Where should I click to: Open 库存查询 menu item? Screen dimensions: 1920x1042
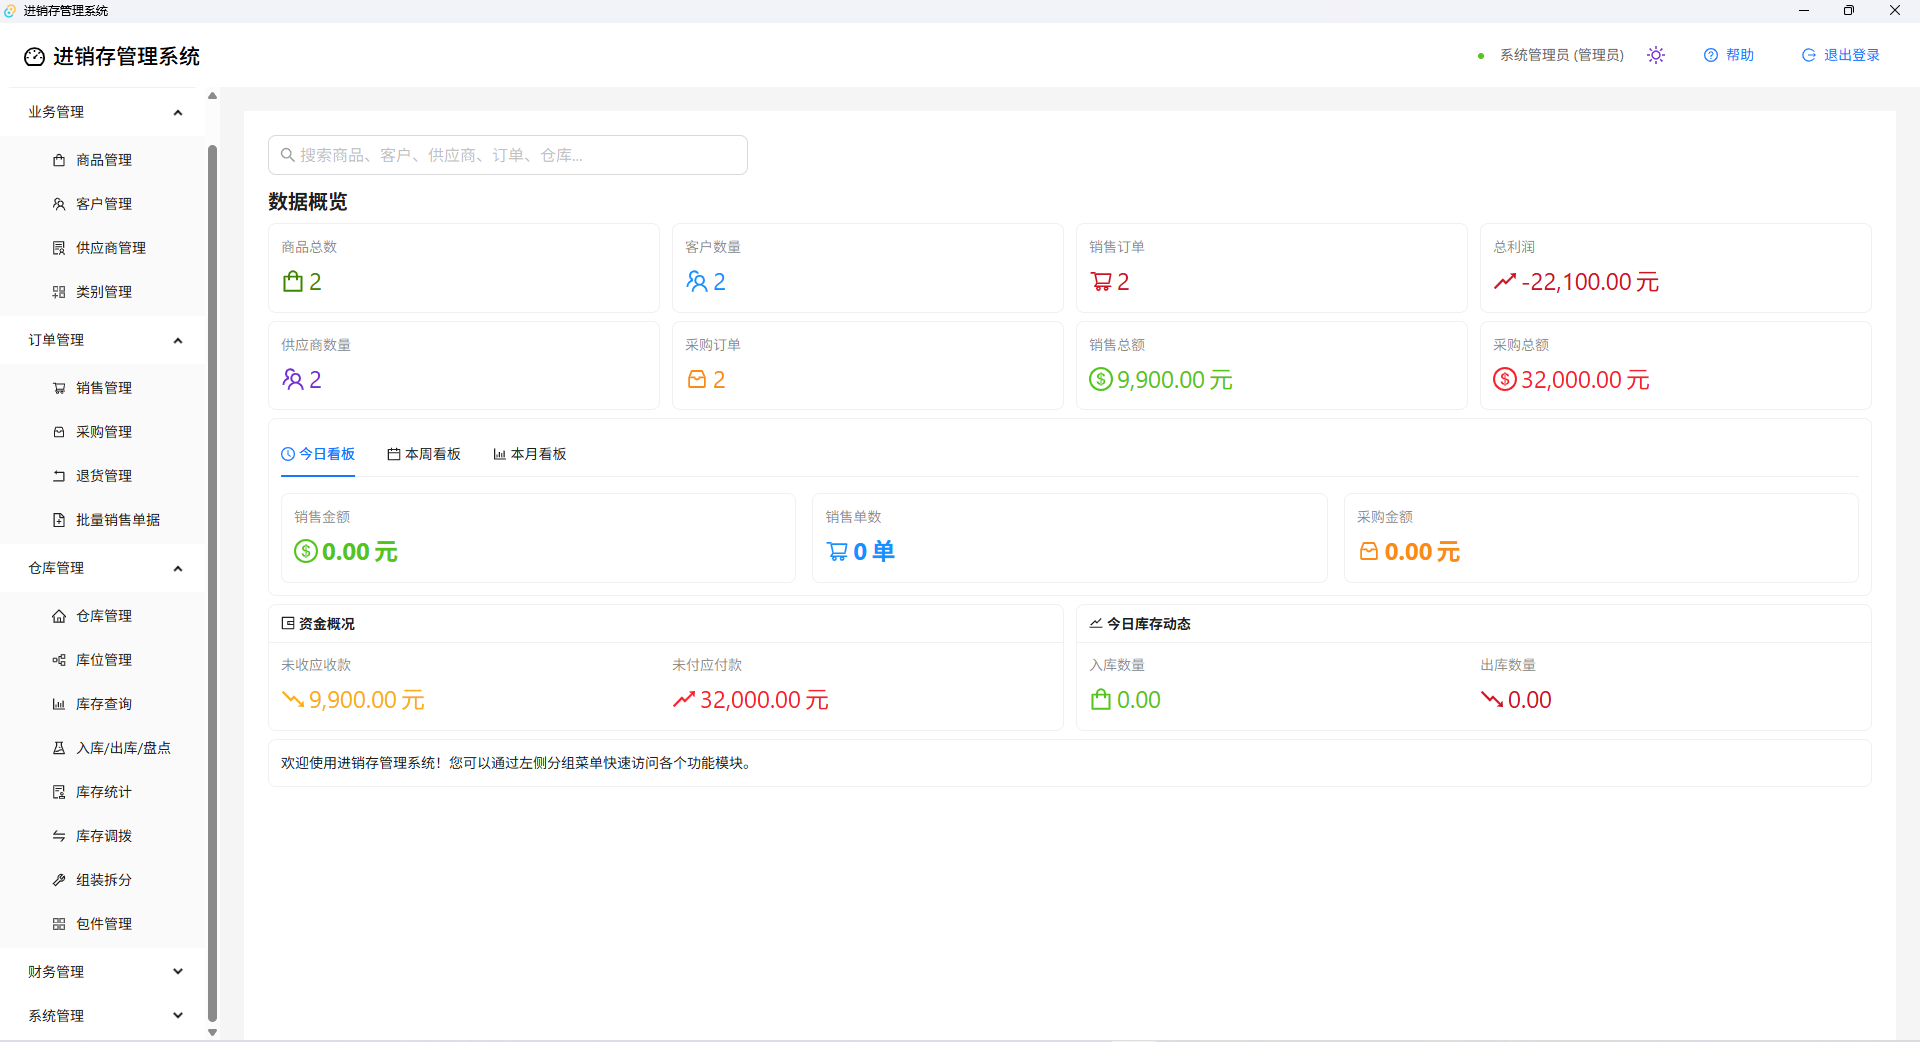103,704
